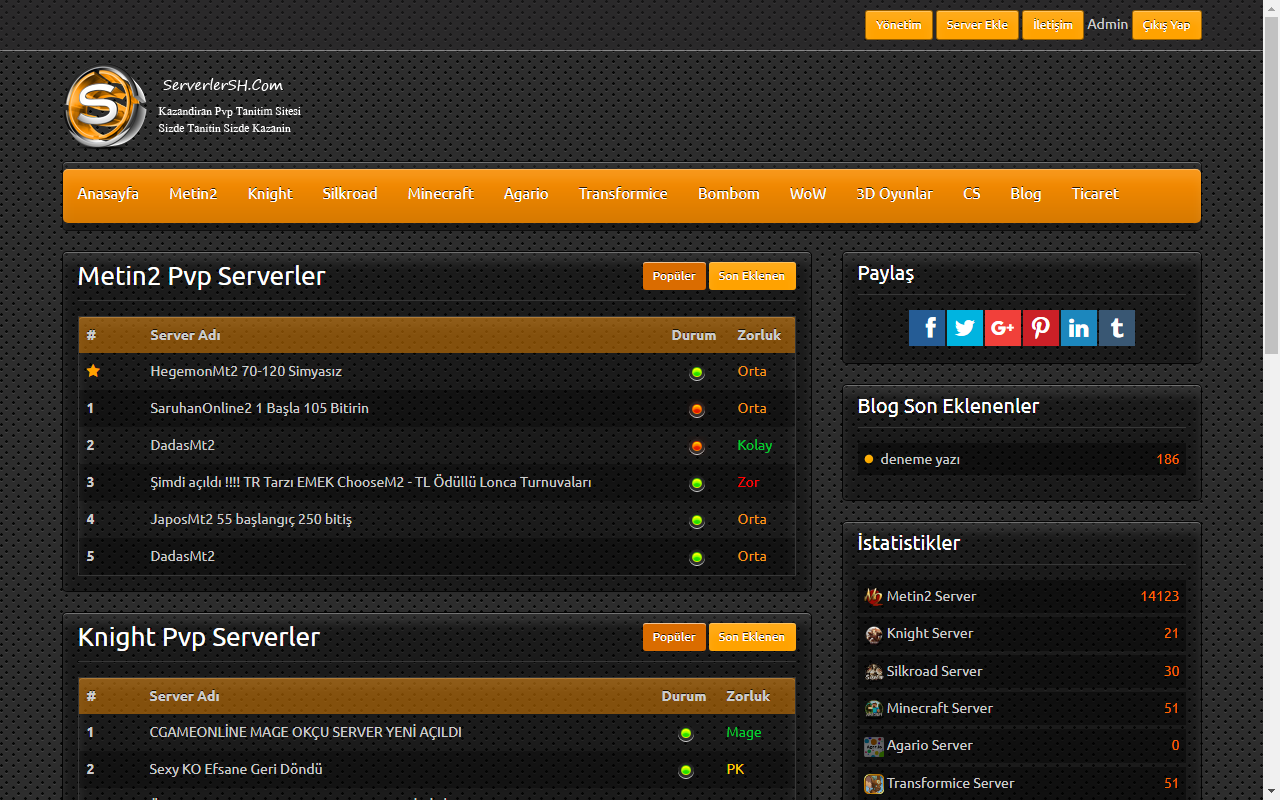
Task: Open the JaposMt2 55 başlangıç server link
Action: pos(251,519)
